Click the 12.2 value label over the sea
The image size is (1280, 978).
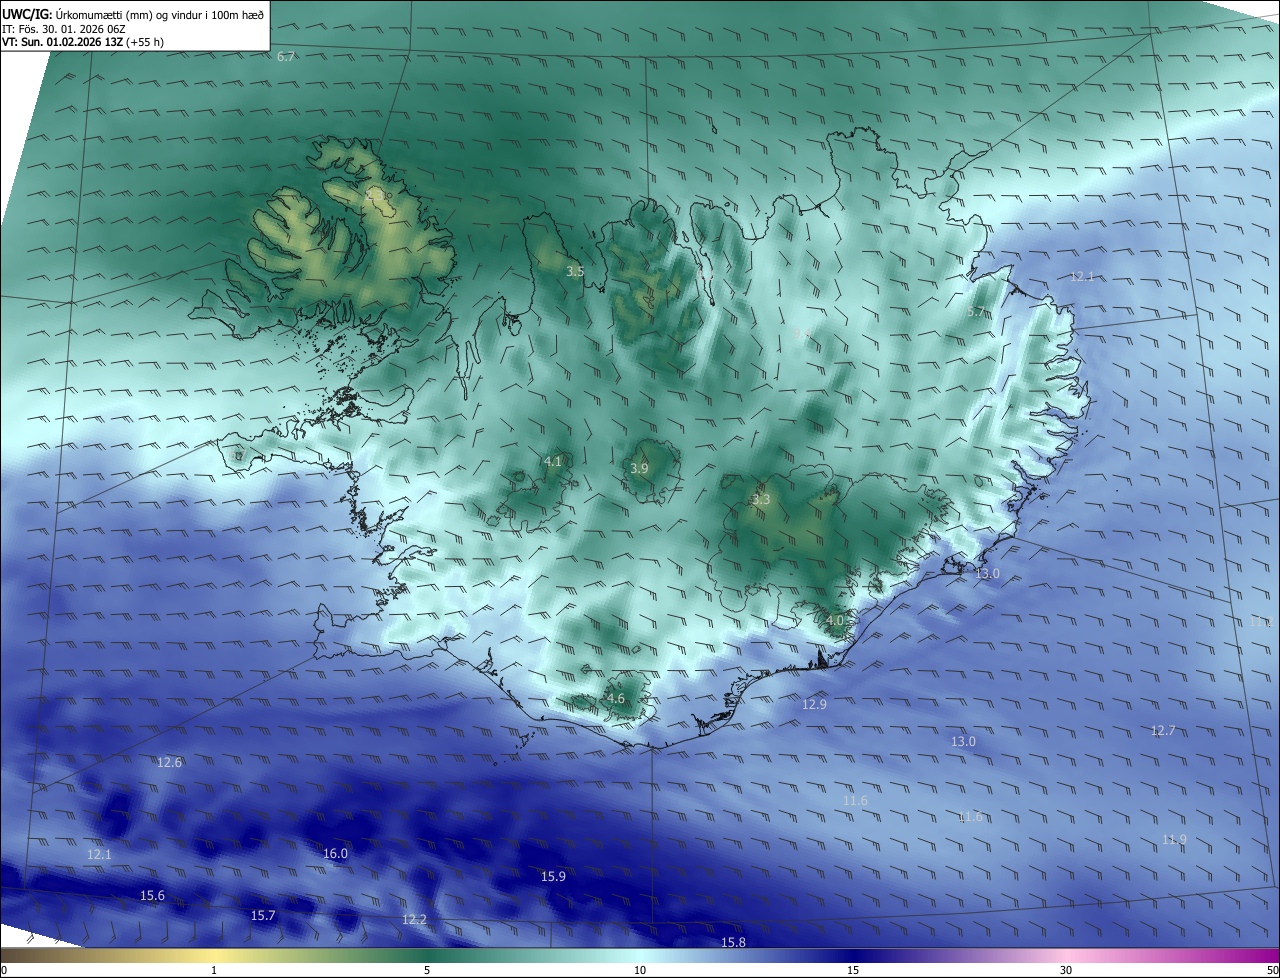tap(414, 919)
